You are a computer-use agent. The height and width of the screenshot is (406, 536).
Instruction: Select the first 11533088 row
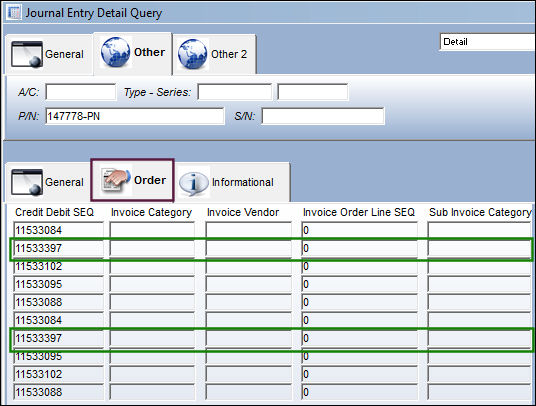pos(272,302)
